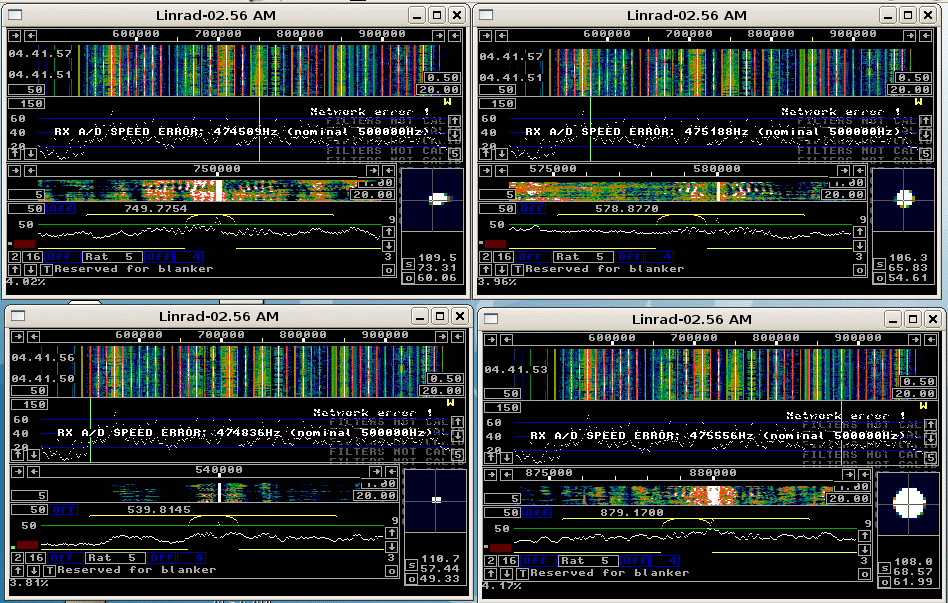Toggle Off button before Rat 5 in 749.7754 window
The width and height of the screenshot is (948, 603).
tap(63, 257)
